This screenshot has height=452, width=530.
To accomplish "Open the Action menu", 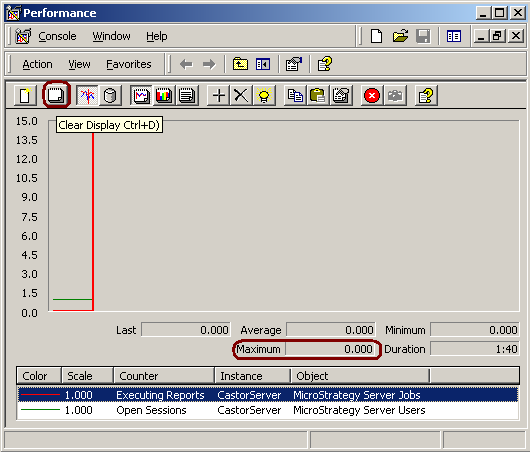I will coord(37,64).
